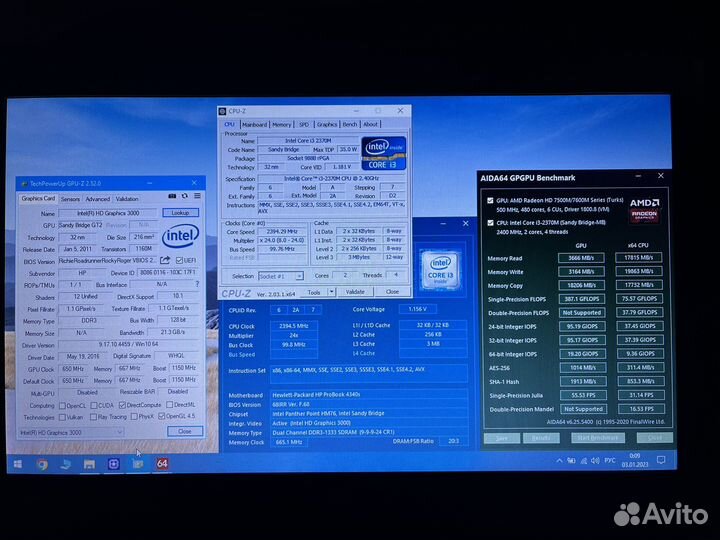Viewport: 720px width, 540px height.
Task: Click the Memory Read GPU result 5666 MB/s
Action: click(581, 258)
